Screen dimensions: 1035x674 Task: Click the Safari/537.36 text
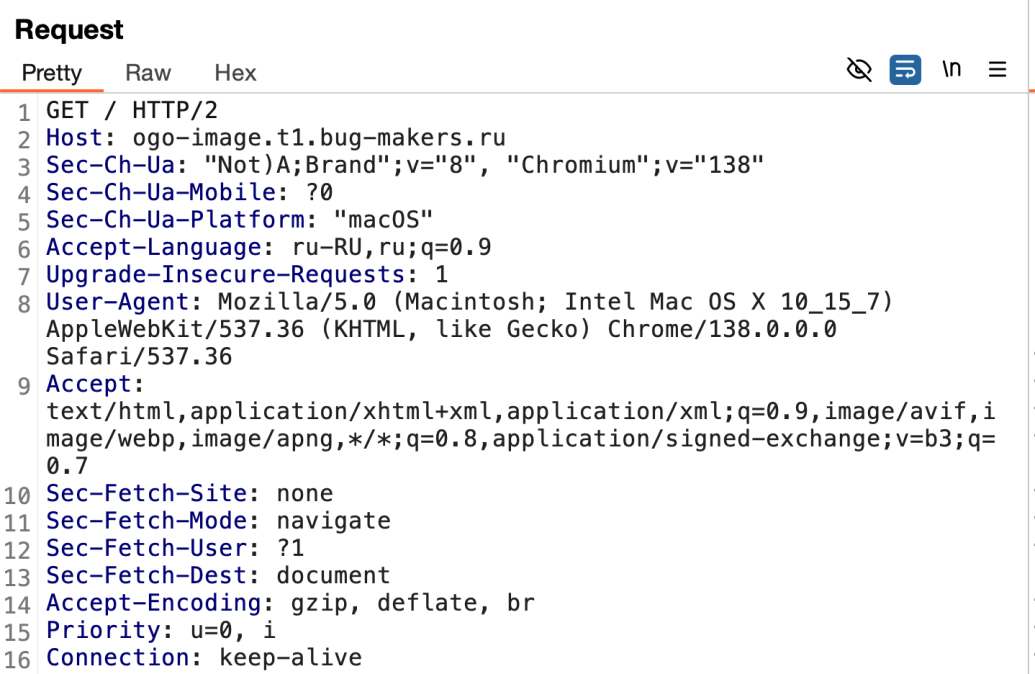pos(139,356)
